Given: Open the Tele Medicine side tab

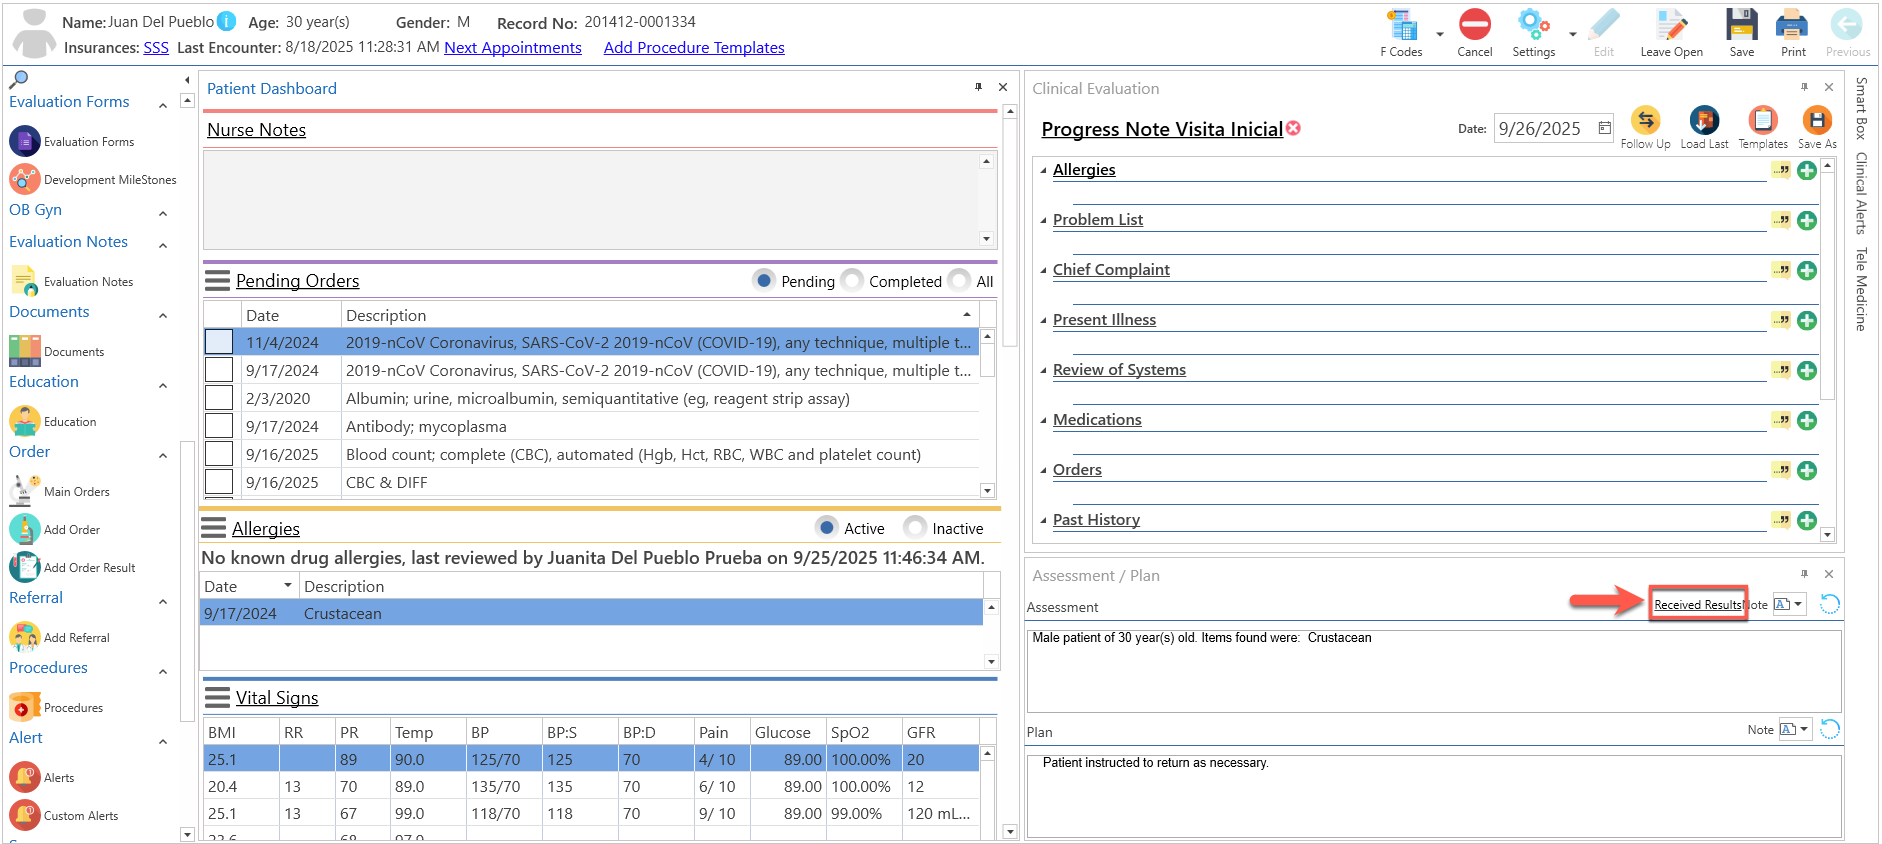Looking at the screenshot, I should [x=1861, y=289].
